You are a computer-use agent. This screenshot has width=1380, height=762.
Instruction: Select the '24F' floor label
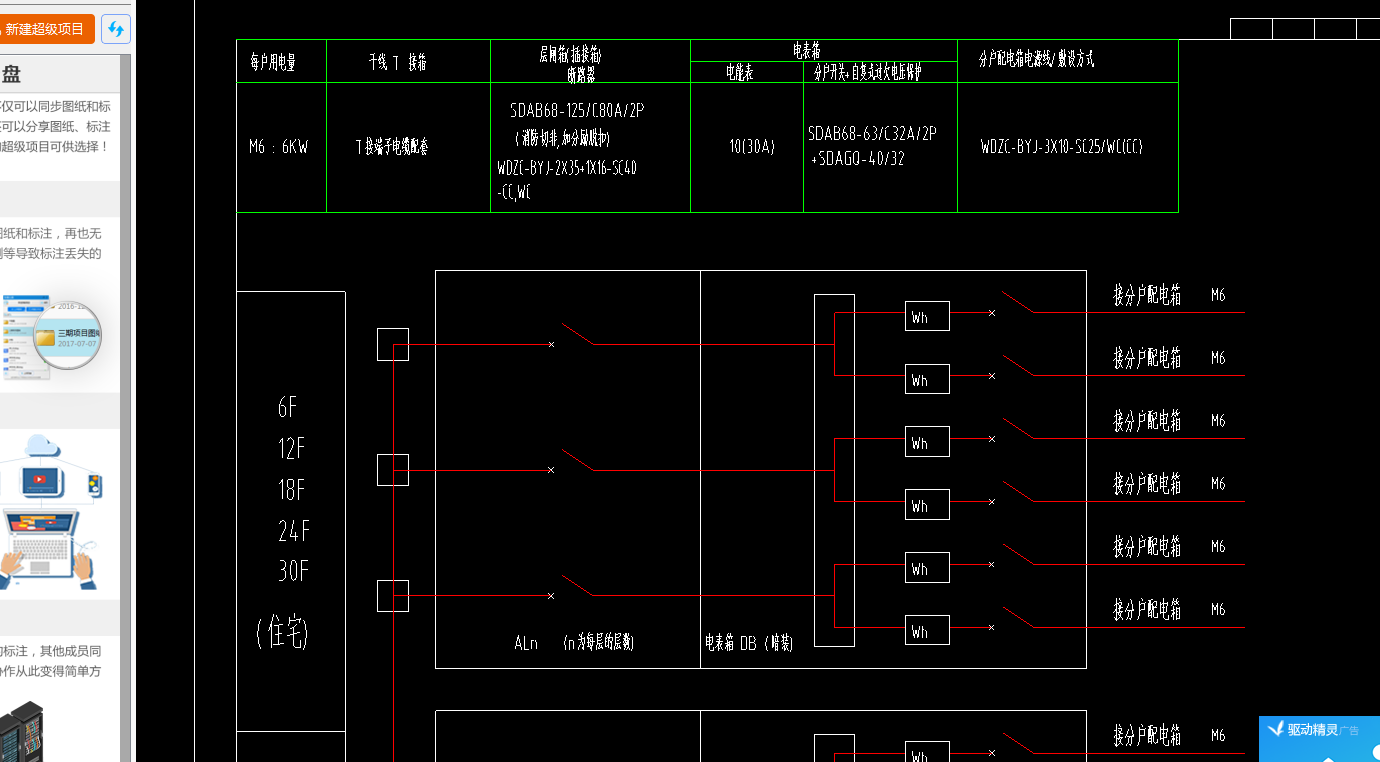pyautogui.click(x=292, y=530)
